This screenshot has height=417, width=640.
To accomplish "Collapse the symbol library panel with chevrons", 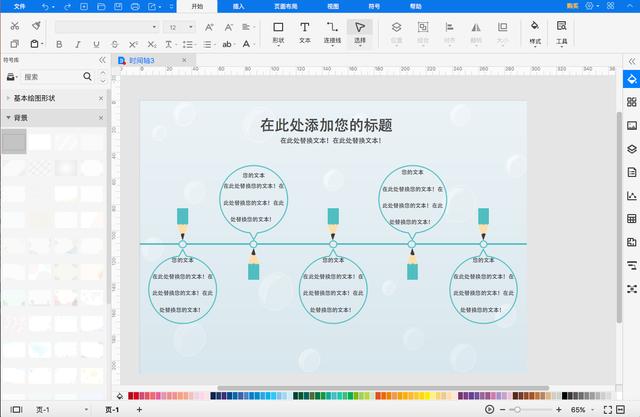I will 102,60.
